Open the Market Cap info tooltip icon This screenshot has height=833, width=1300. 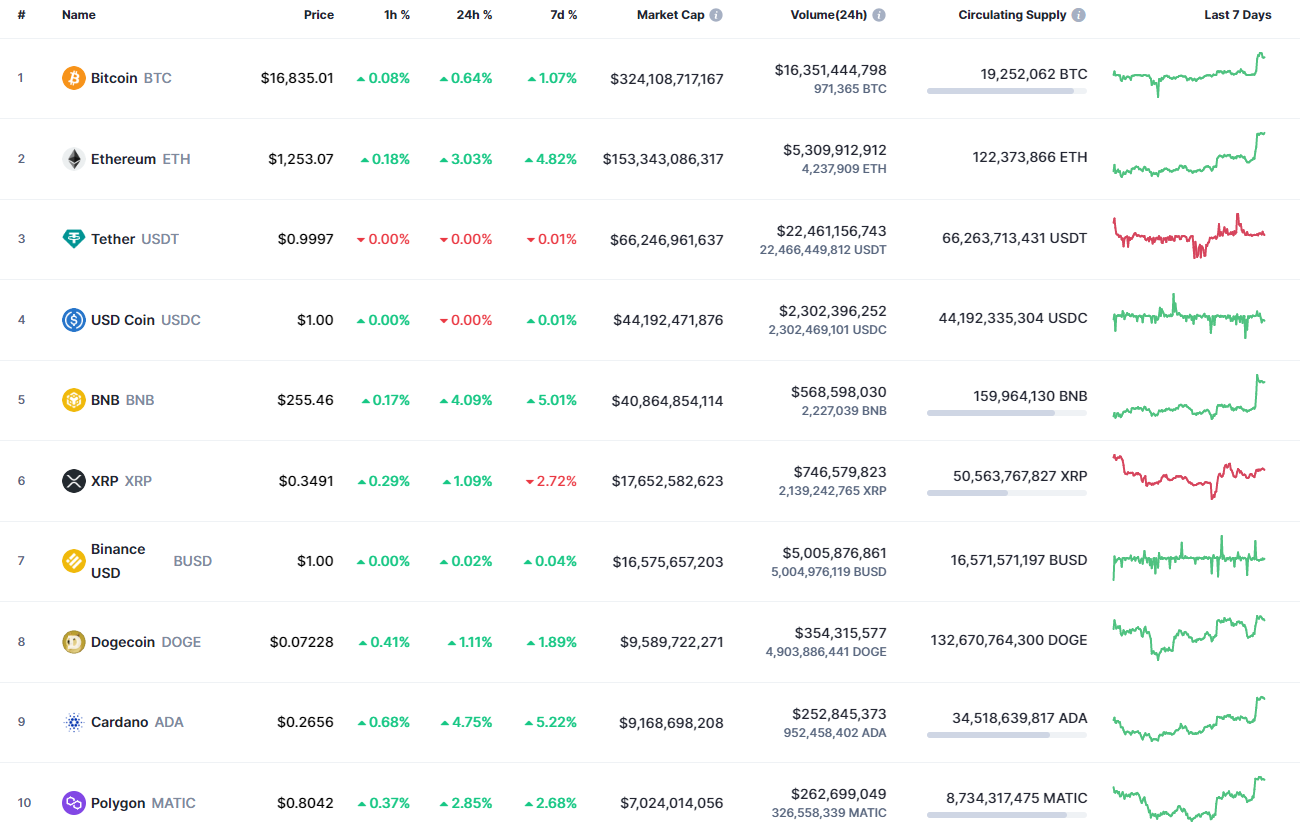[716, 14]
